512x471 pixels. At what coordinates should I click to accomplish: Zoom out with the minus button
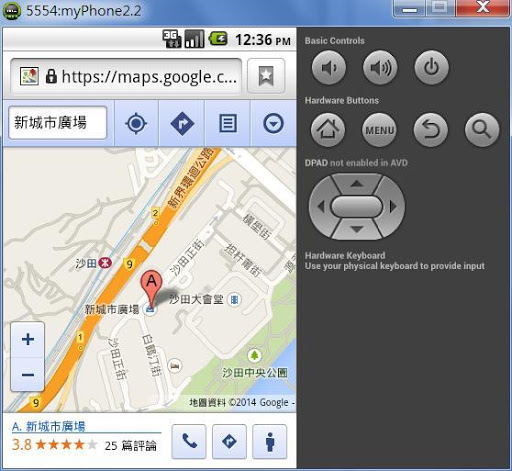click(x=28, y=375)
